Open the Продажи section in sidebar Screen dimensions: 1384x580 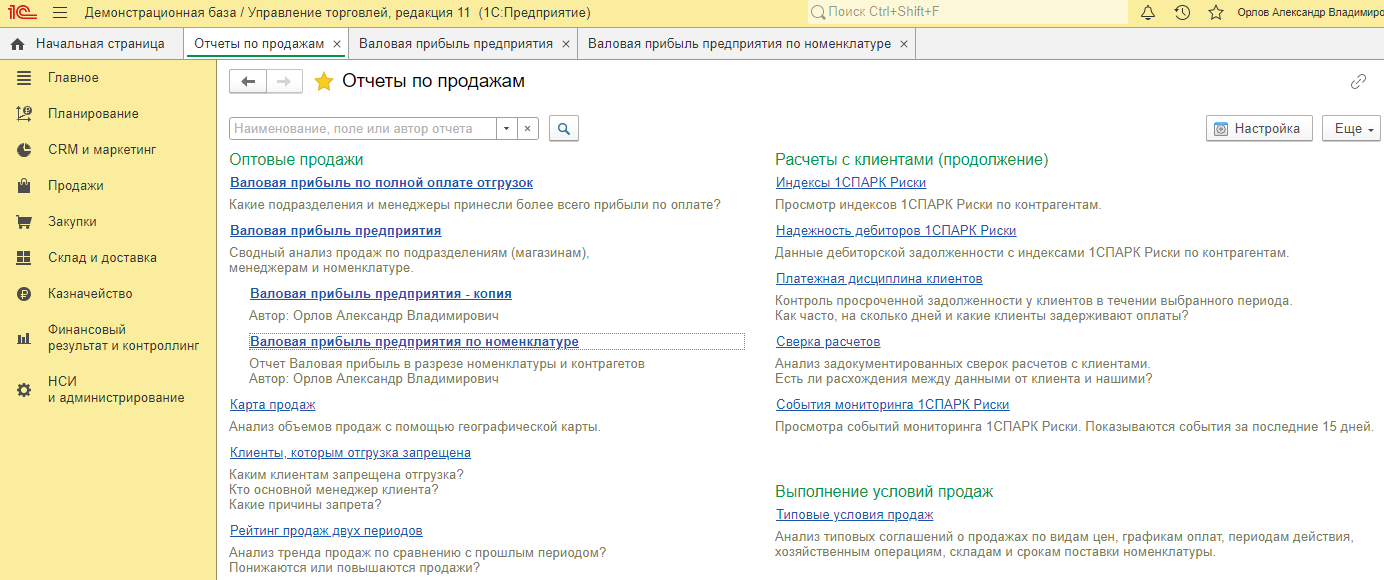pos(76,186)
